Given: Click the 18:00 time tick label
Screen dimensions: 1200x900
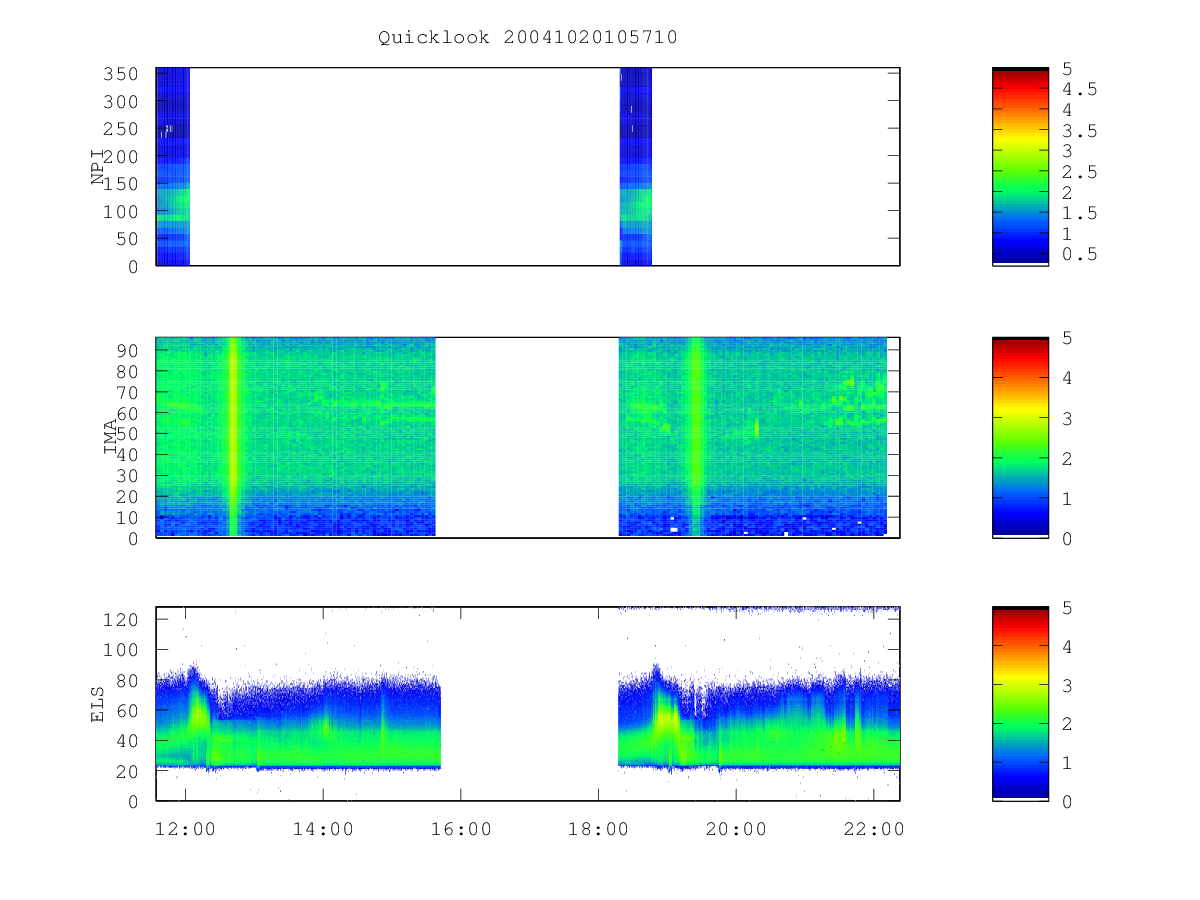Looking at the screenshot, I should tap(598, 829).
